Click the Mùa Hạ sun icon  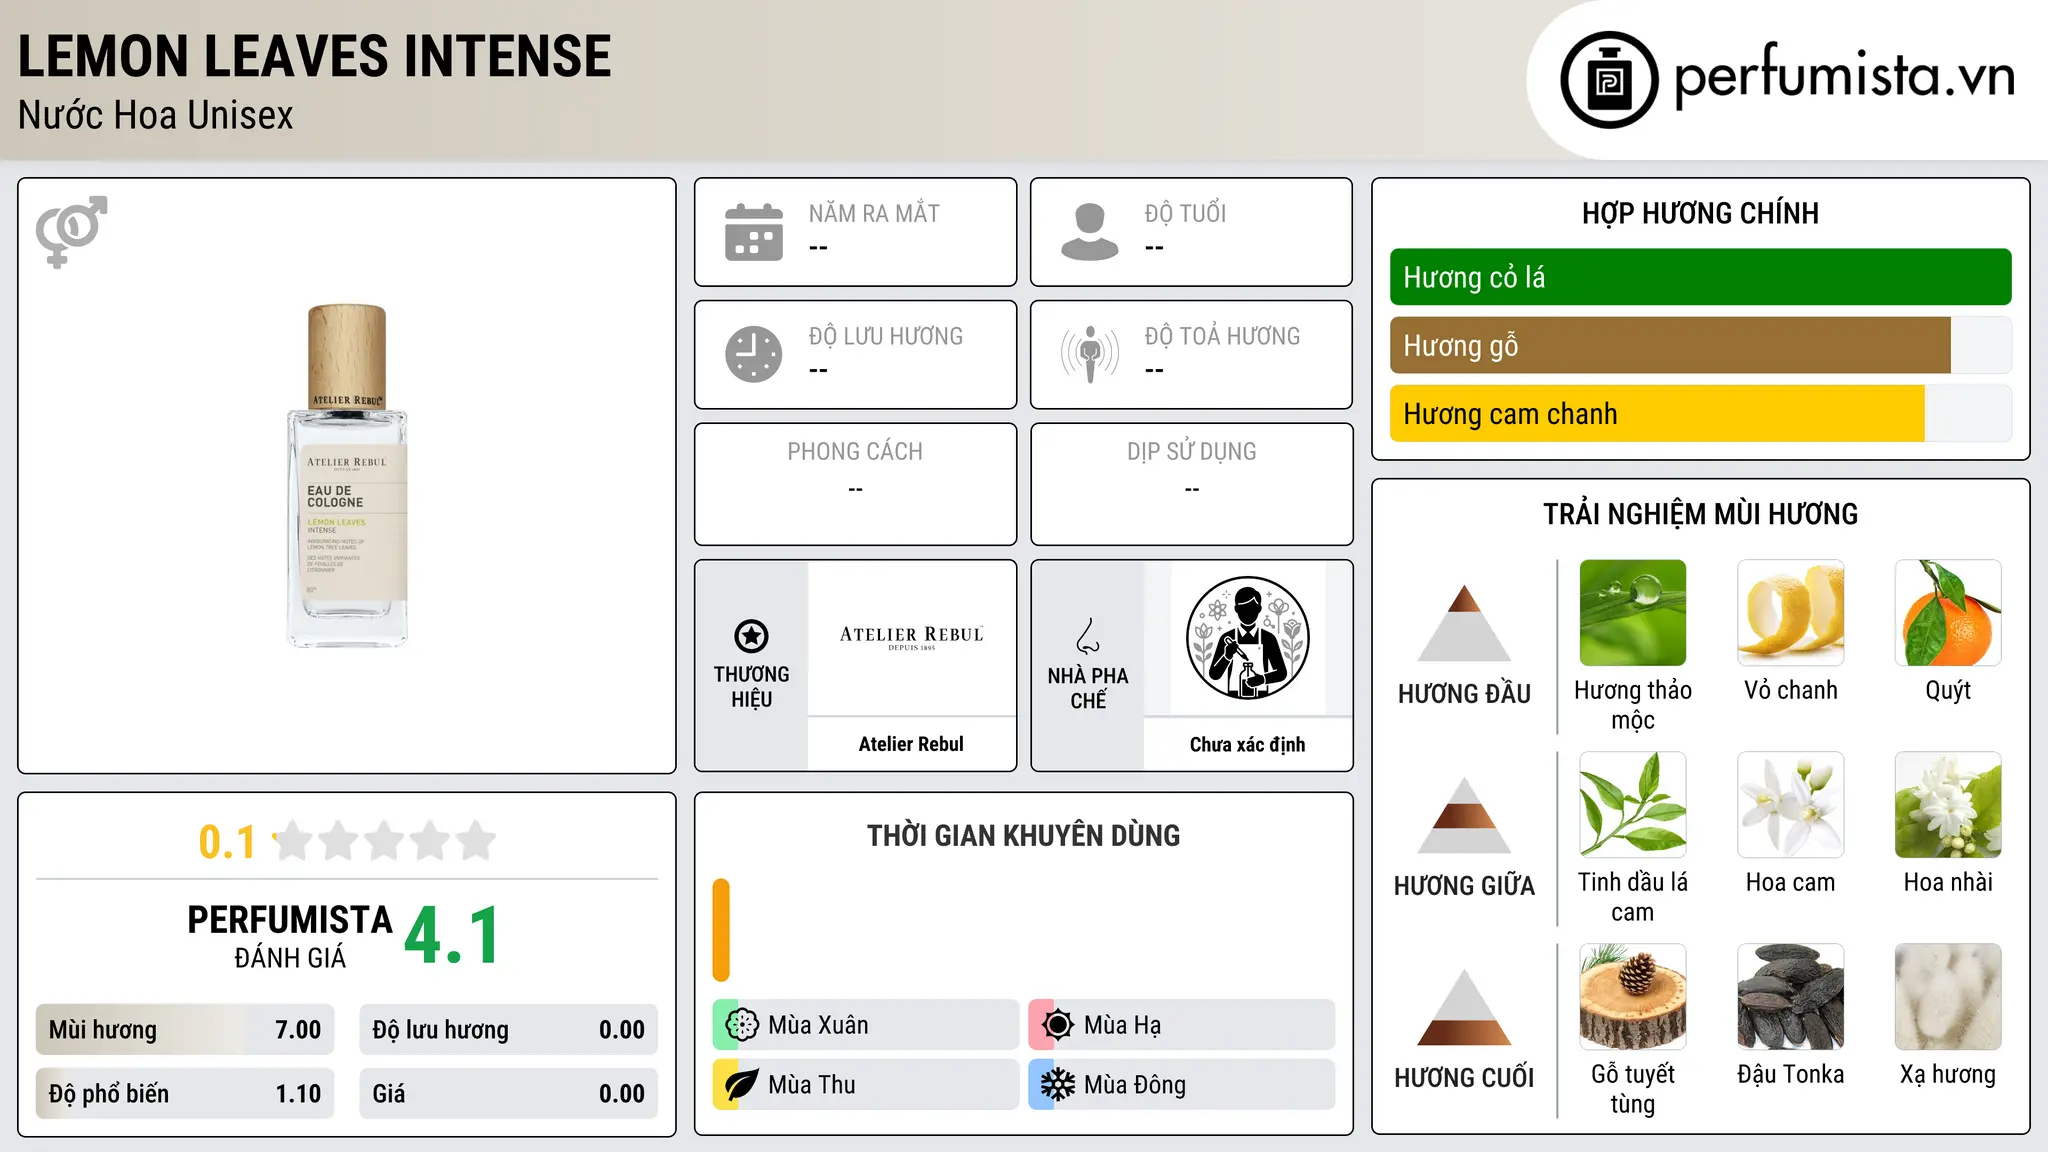[x=1058, y=1025]
